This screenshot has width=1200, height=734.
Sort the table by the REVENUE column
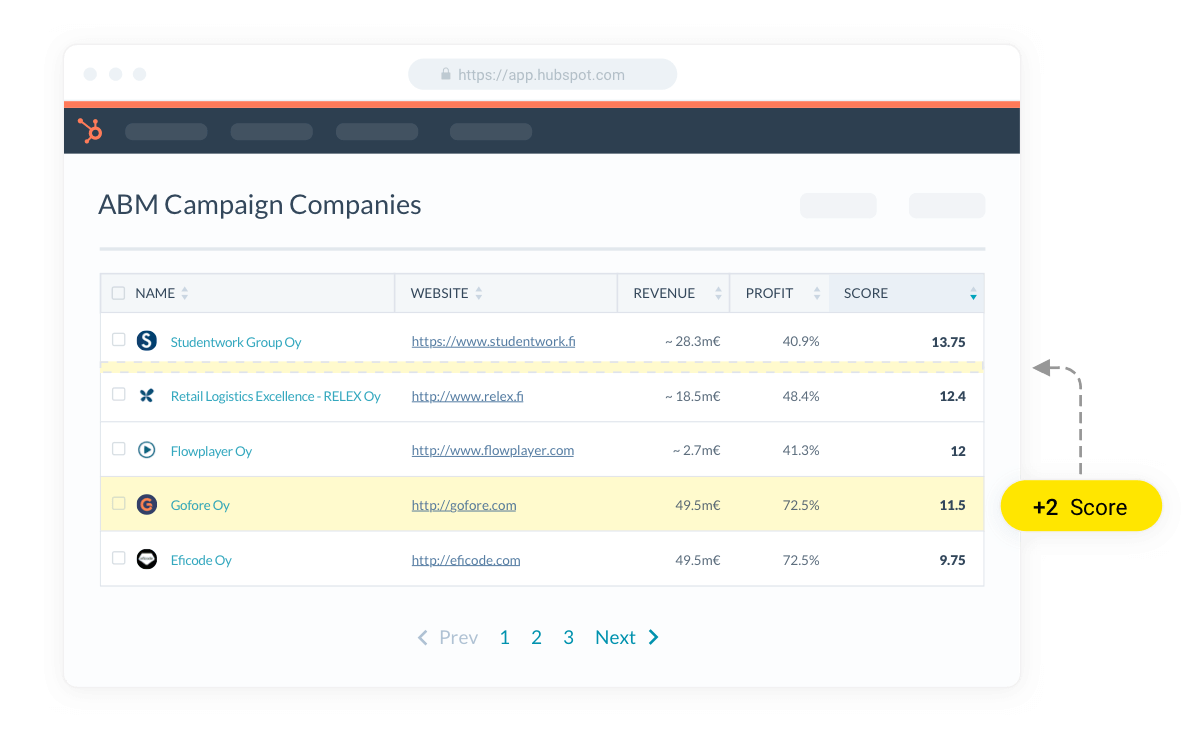[718, 293]
